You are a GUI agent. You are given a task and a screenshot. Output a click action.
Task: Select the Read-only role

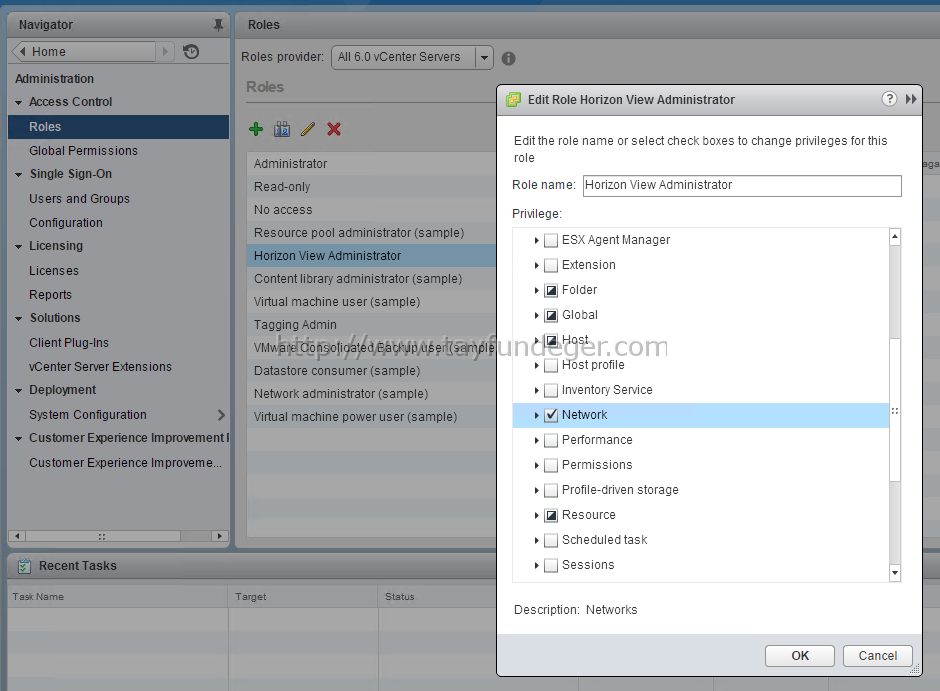point(371,186)
